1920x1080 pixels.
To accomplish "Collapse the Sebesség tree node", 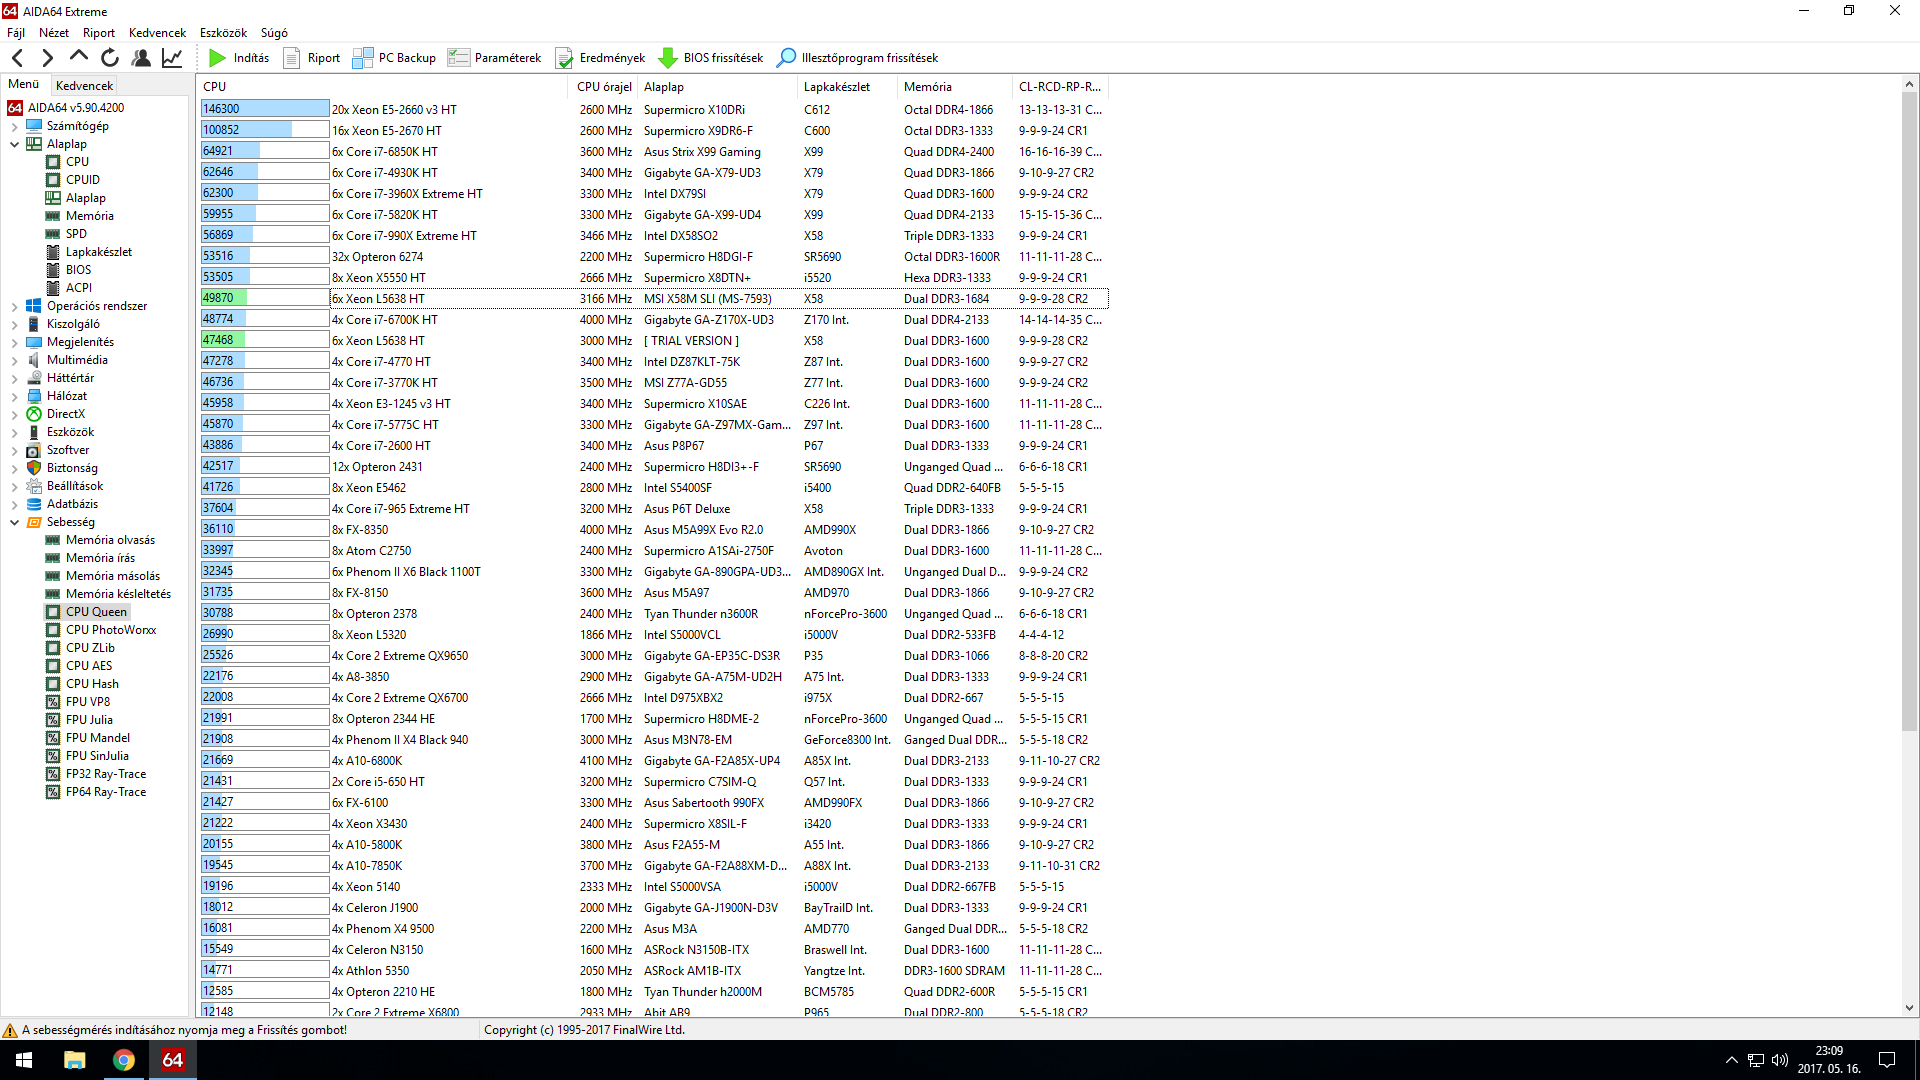I will pos(14,522).
